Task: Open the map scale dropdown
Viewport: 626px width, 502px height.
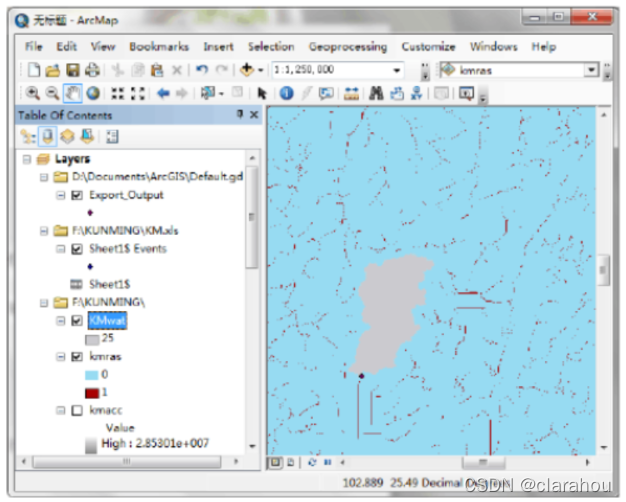Action: 396,70
